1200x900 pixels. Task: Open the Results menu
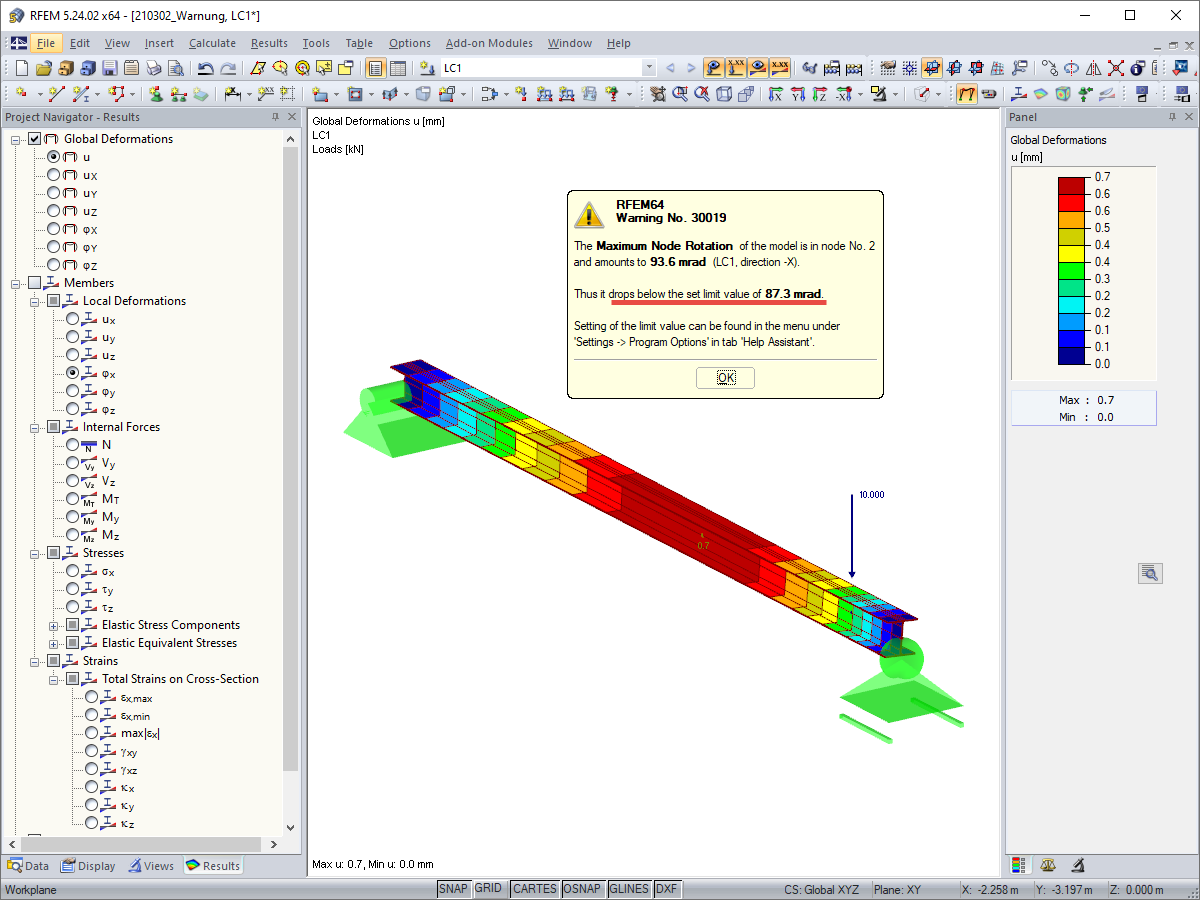click(x=269, y=43)
